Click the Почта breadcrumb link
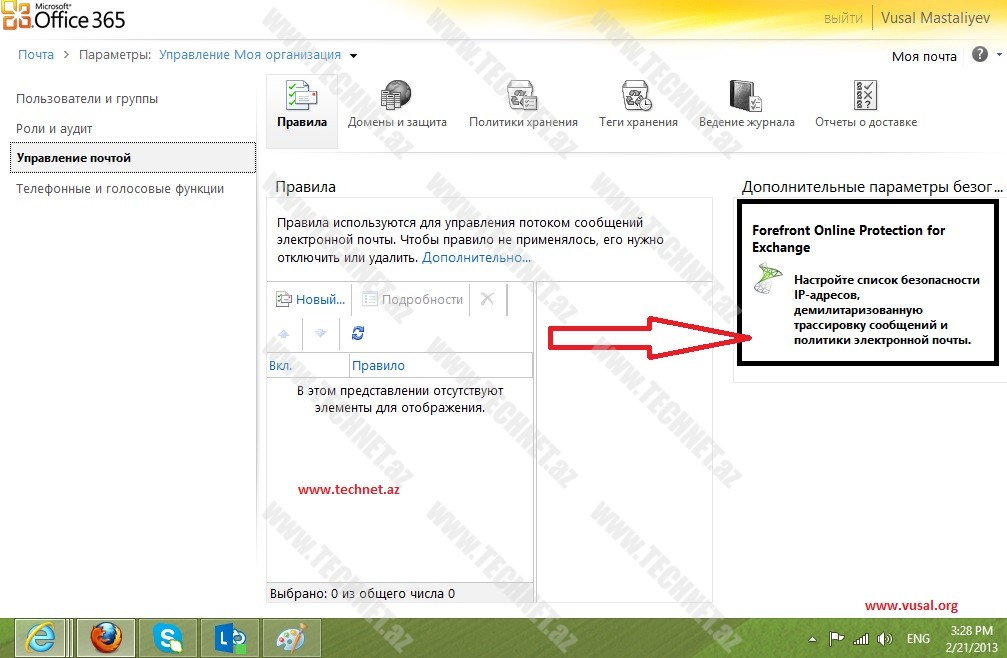The height and width of the screenshot is (658, 1007). tap(36, 55)
